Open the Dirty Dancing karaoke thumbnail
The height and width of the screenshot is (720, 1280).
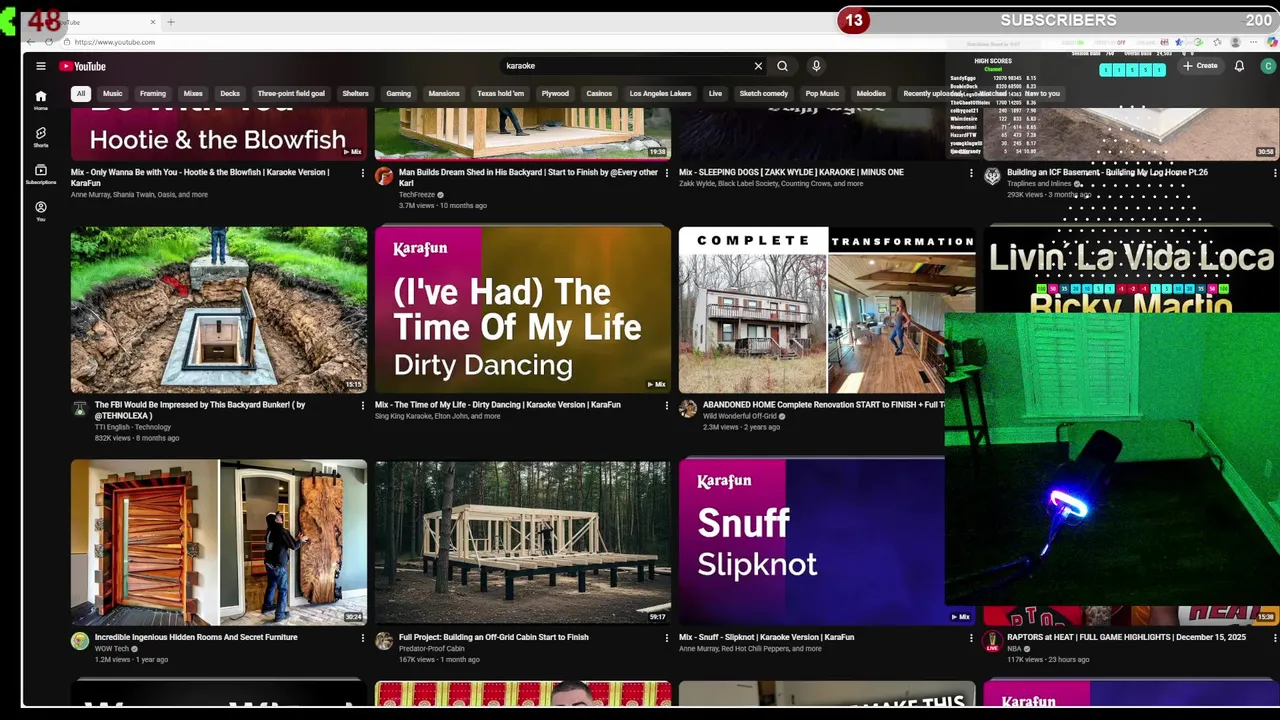point(523,310)
